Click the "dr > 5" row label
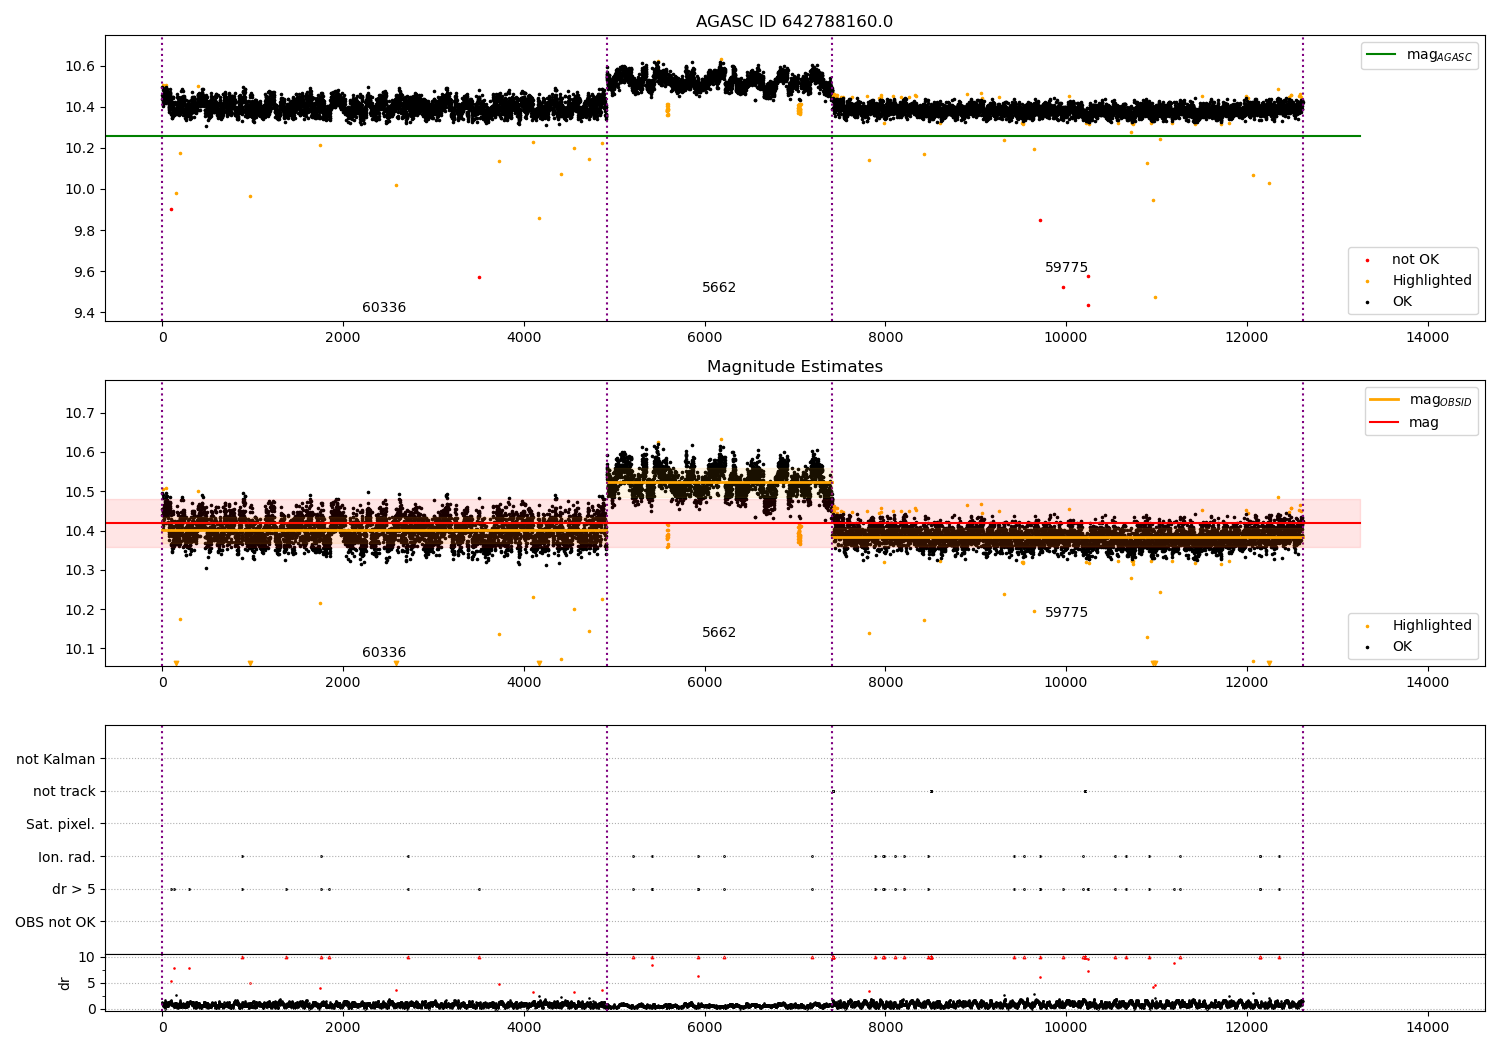The width and height of the screenshot is (1500, 1050). click(x=74, y=890)
